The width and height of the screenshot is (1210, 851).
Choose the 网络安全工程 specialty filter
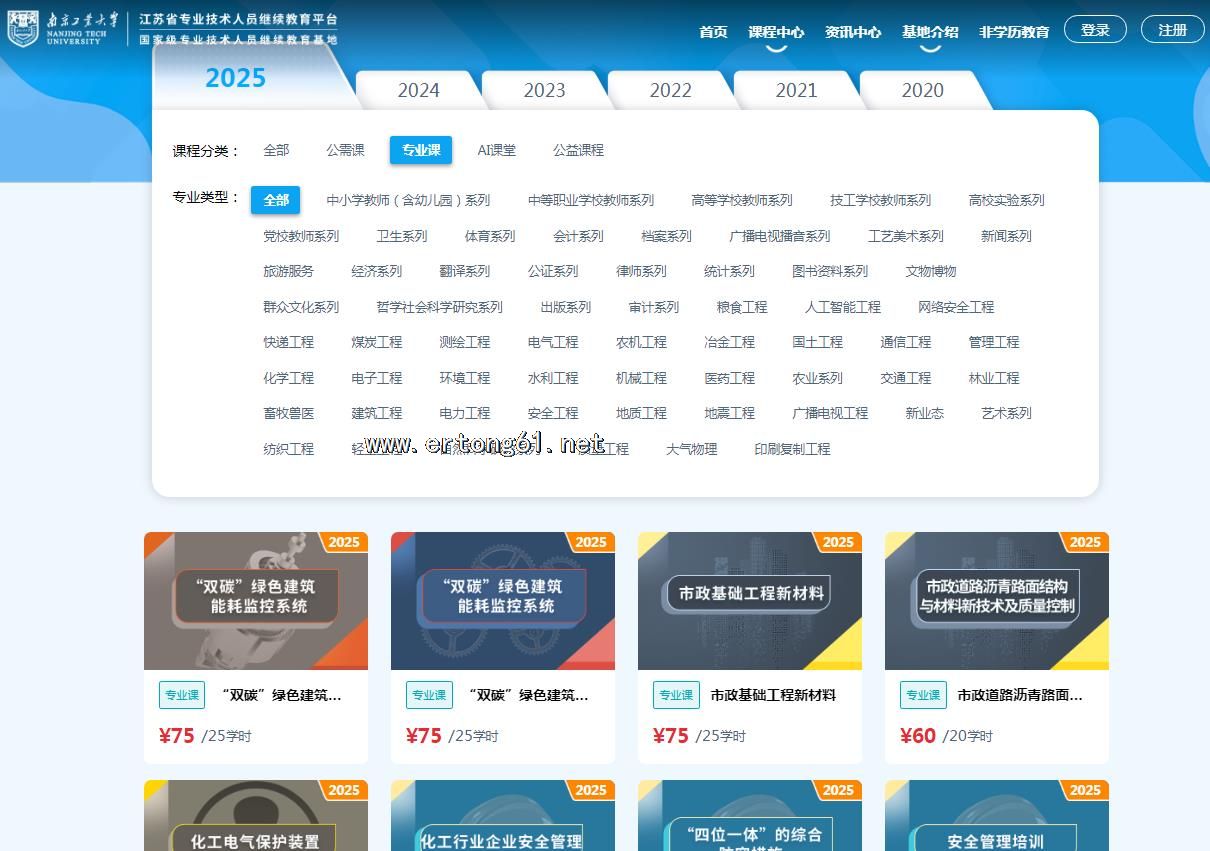coord(955,307)
